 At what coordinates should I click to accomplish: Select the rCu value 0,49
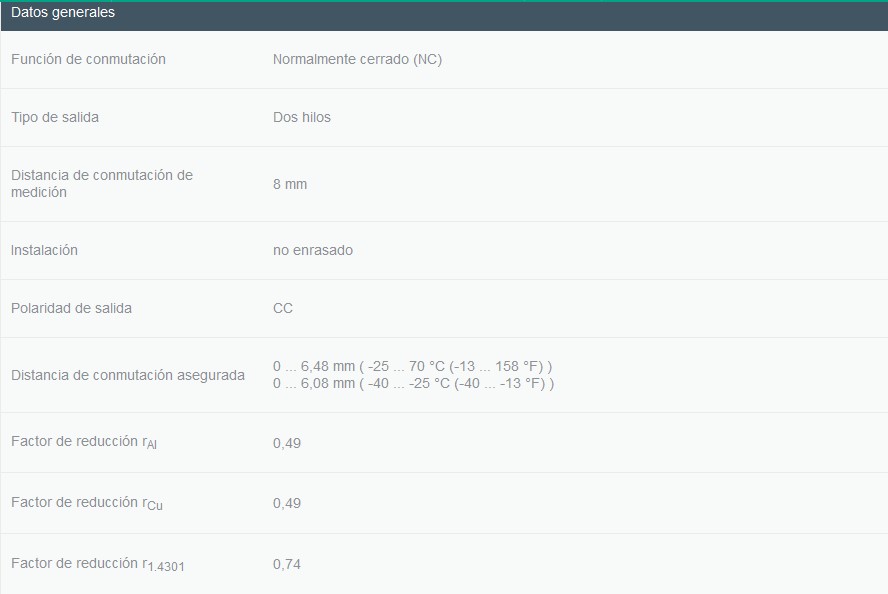[x=287, y=503]
